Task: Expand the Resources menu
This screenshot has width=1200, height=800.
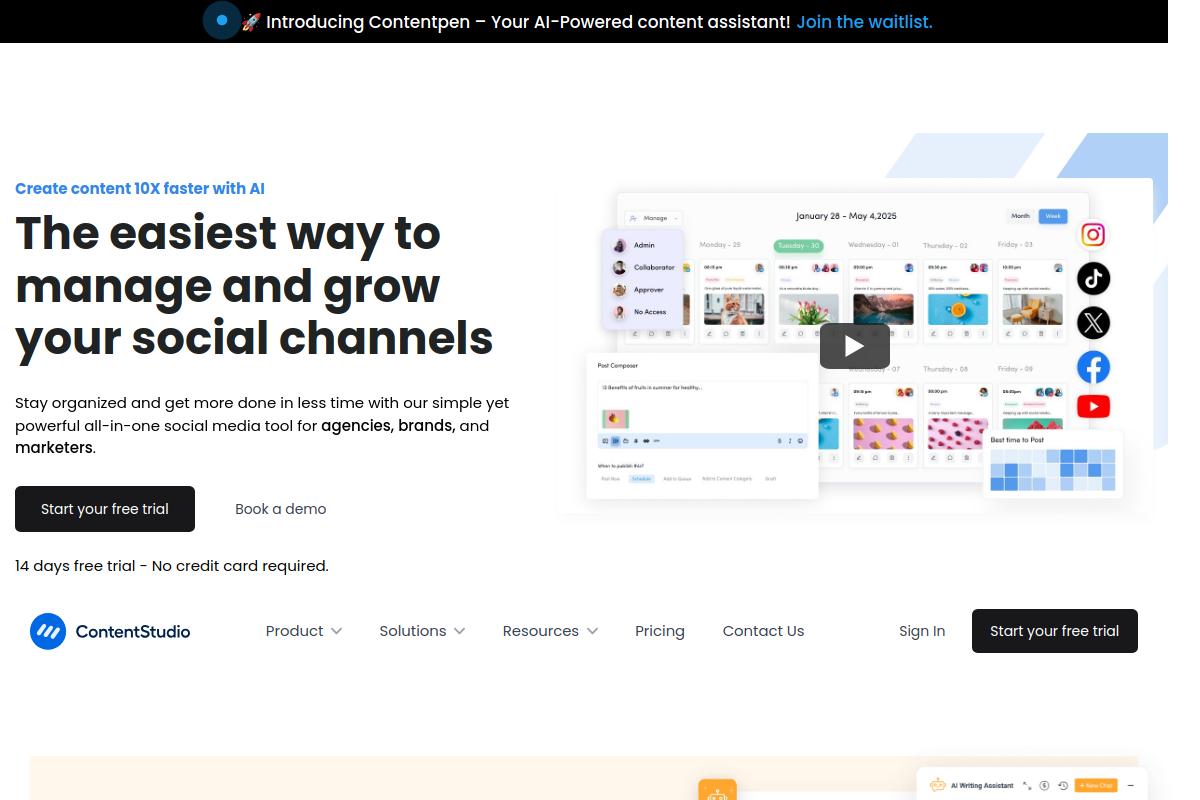Action: 550,631
